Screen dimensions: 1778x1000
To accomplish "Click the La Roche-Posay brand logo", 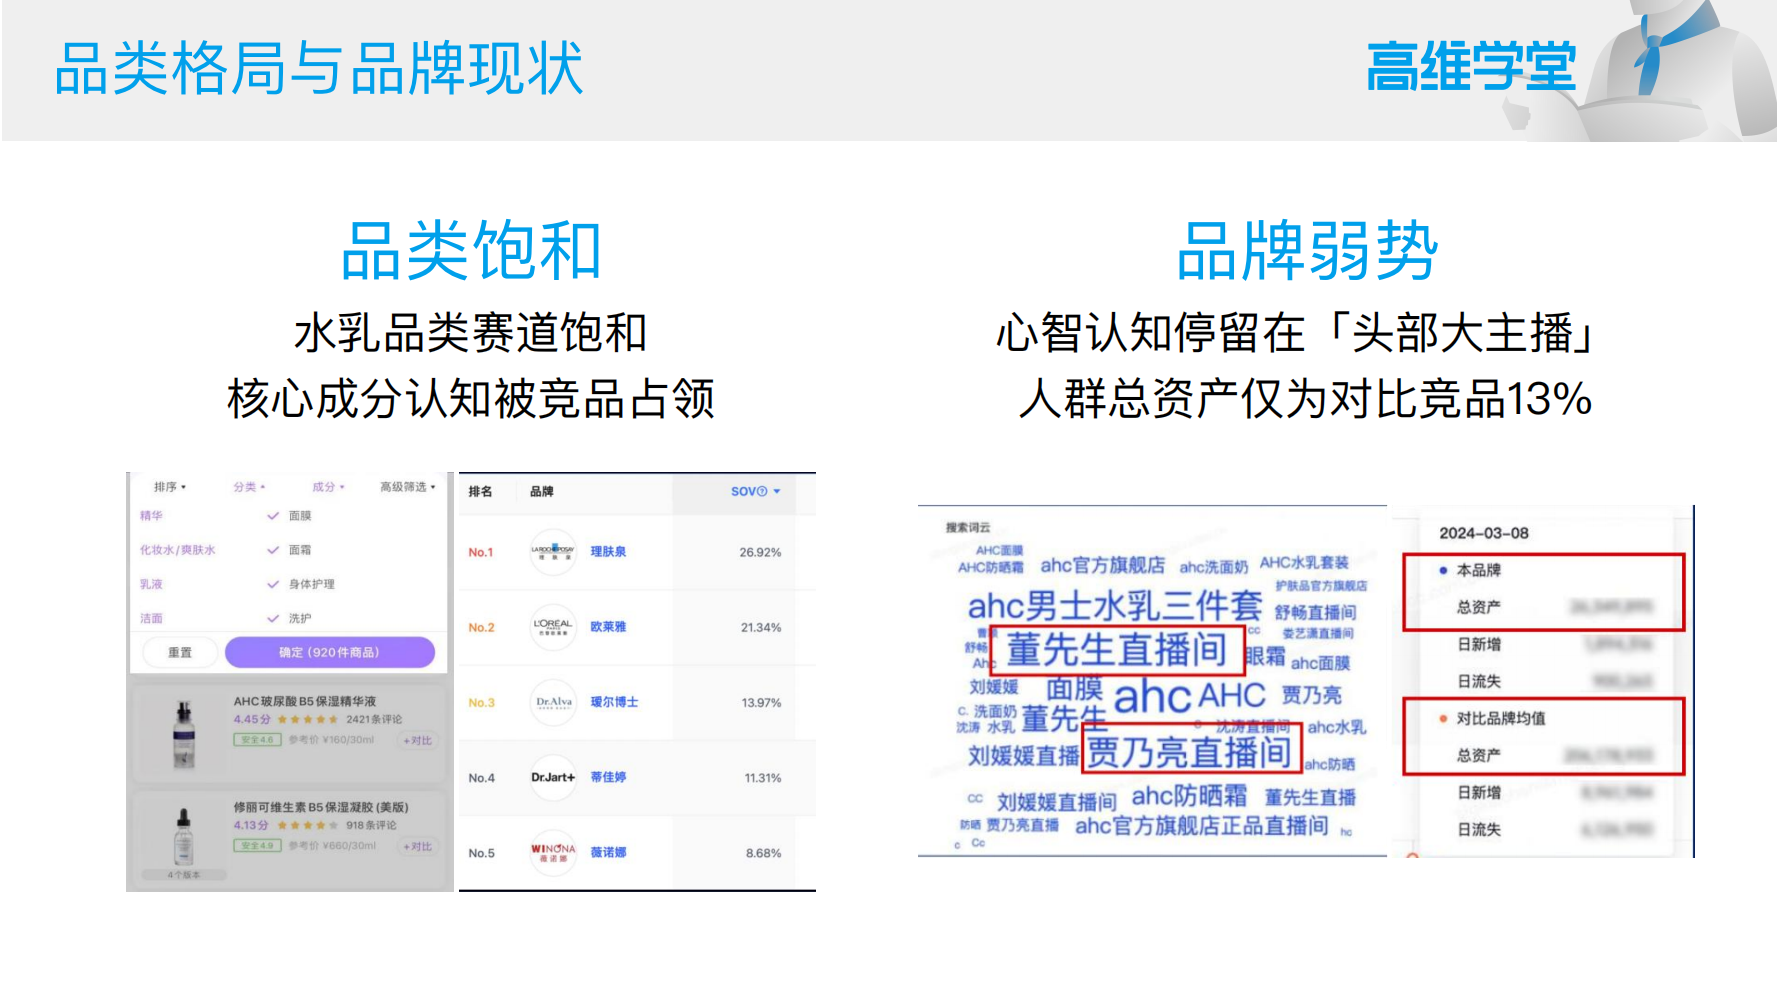I will click(x=553, y=552).
